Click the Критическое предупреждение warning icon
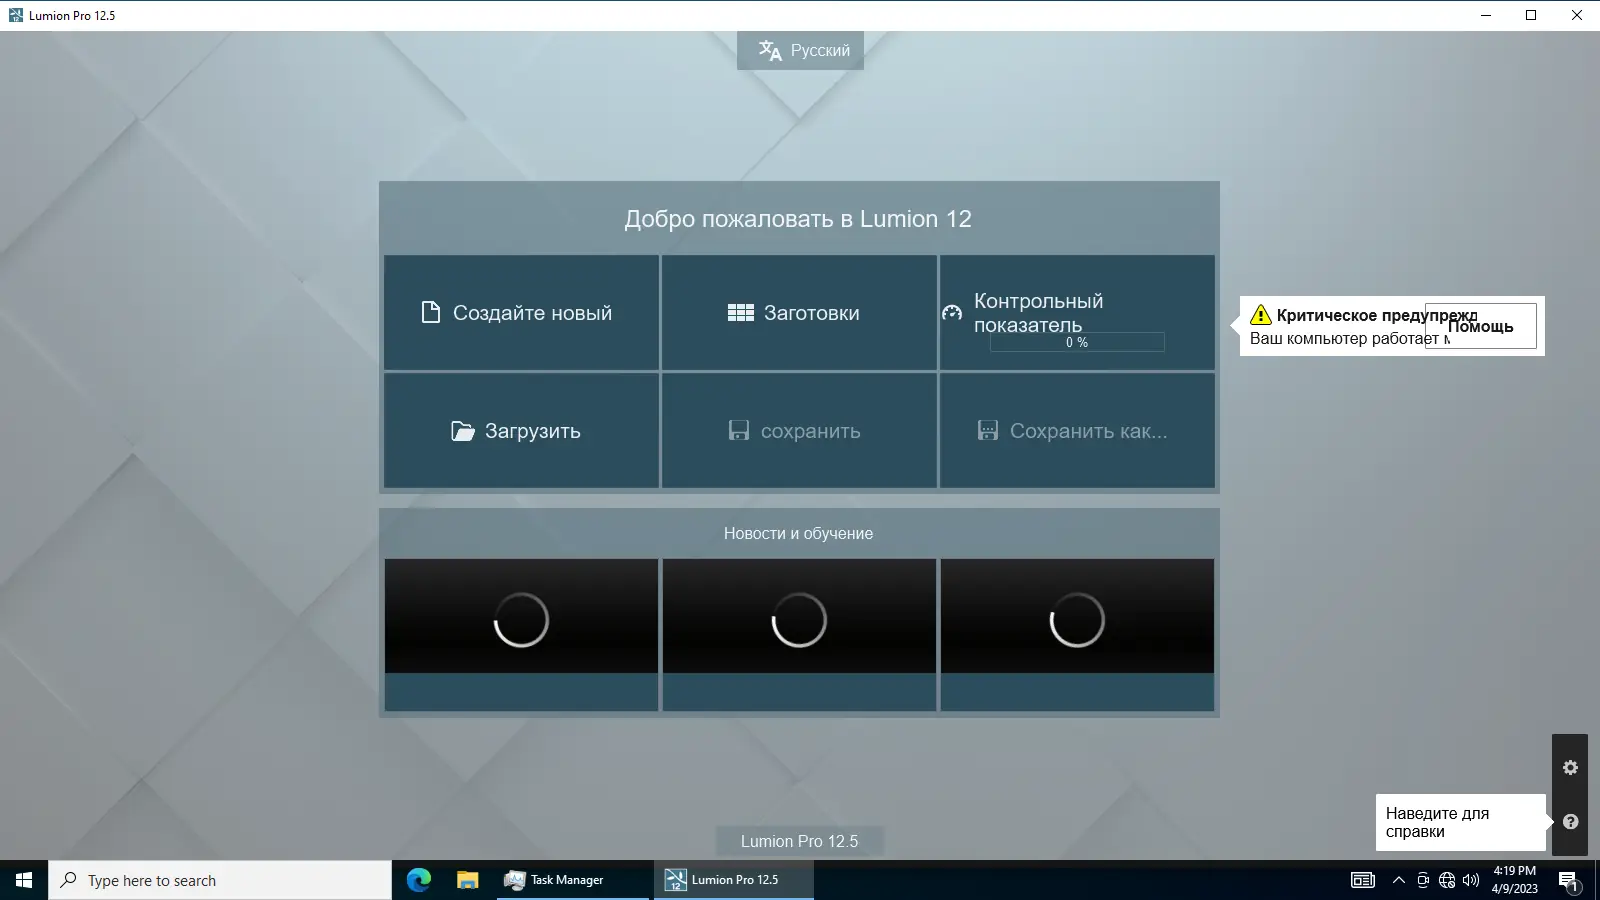 (1261, 315)
